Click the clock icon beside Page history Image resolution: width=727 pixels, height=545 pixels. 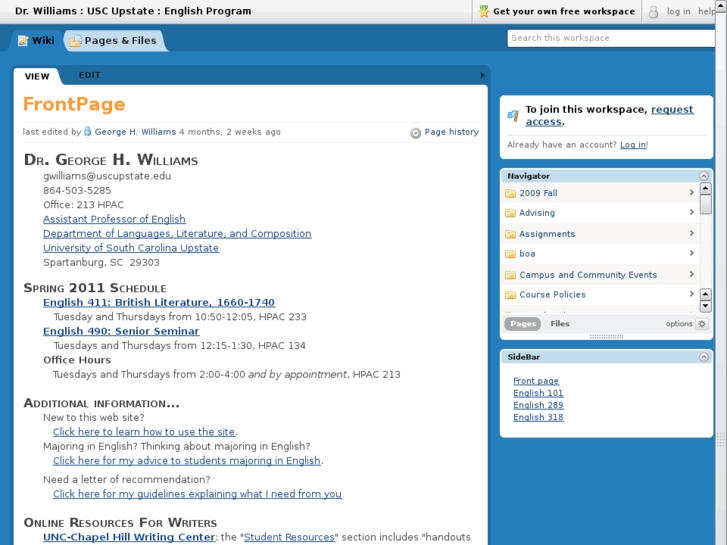coord(415,133)
